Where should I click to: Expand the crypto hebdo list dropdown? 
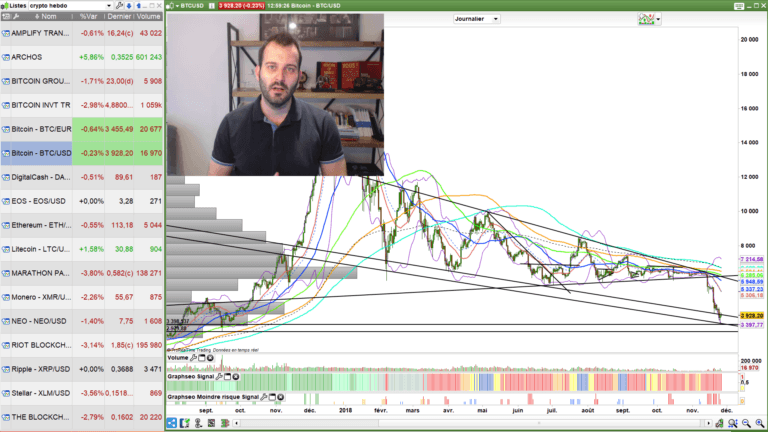point(106,5)
